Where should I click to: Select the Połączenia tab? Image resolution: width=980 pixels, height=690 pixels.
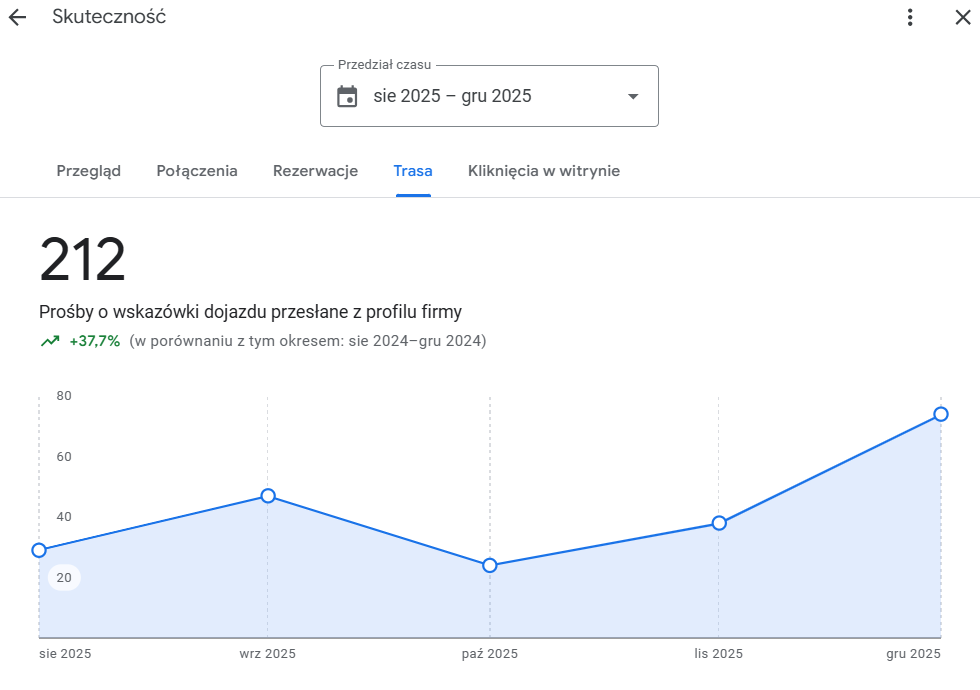(196, 171)
